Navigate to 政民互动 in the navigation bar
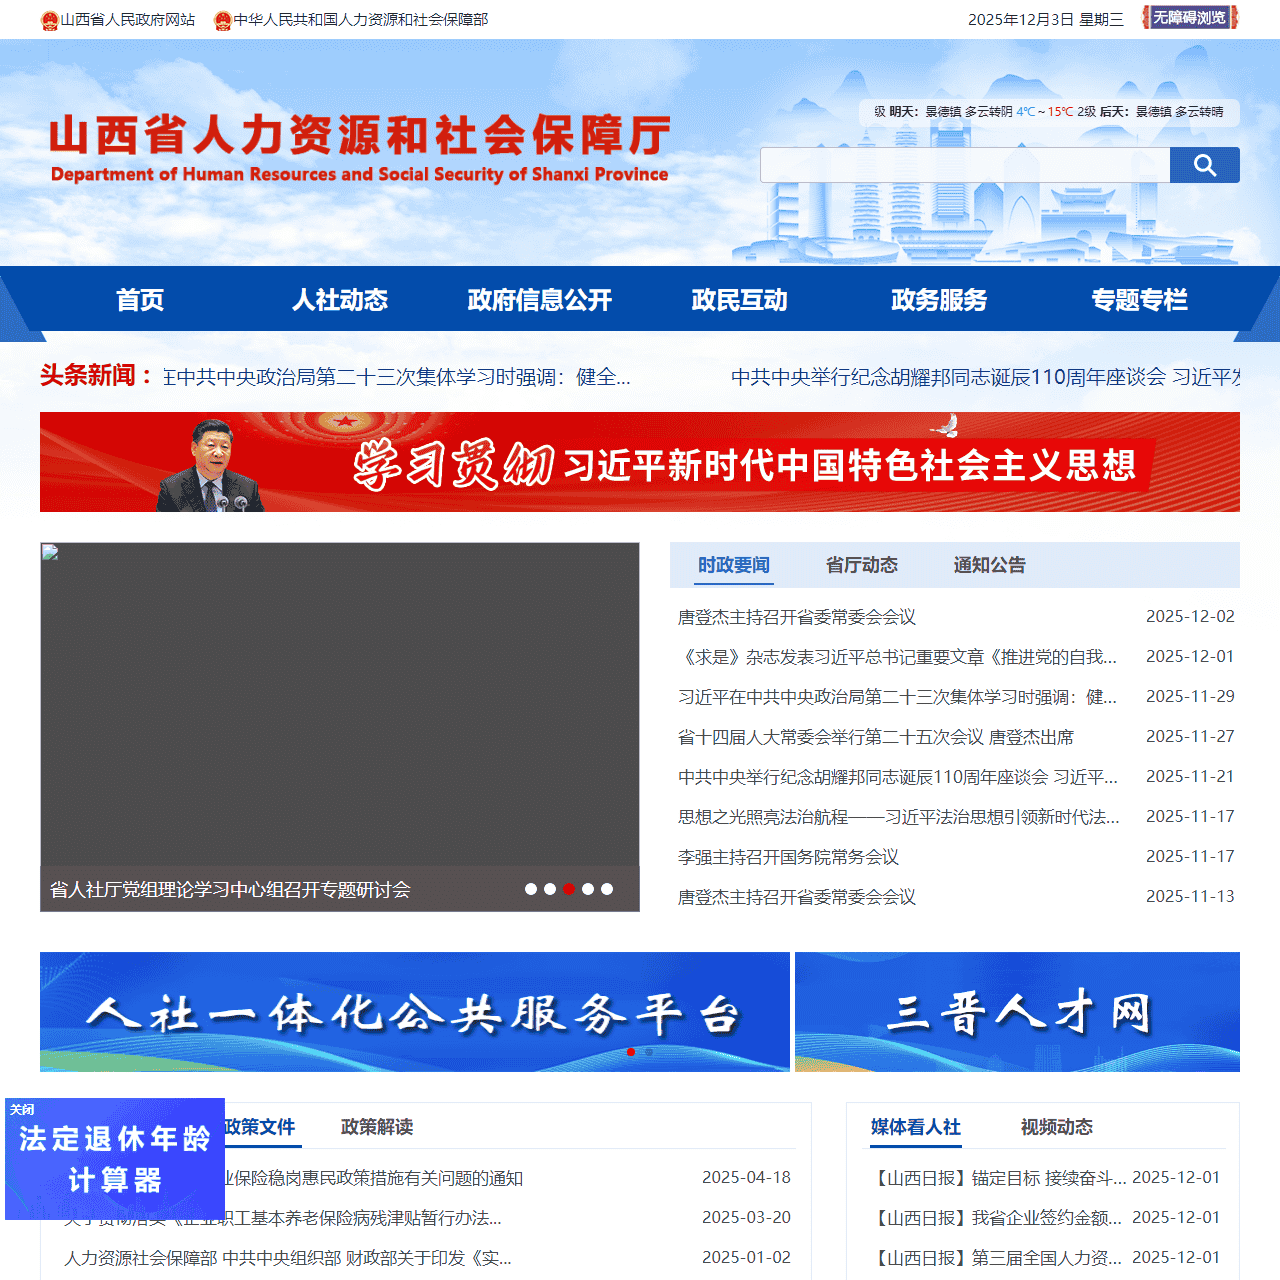Screen dimensions: 1280x1280 [738, 300]
